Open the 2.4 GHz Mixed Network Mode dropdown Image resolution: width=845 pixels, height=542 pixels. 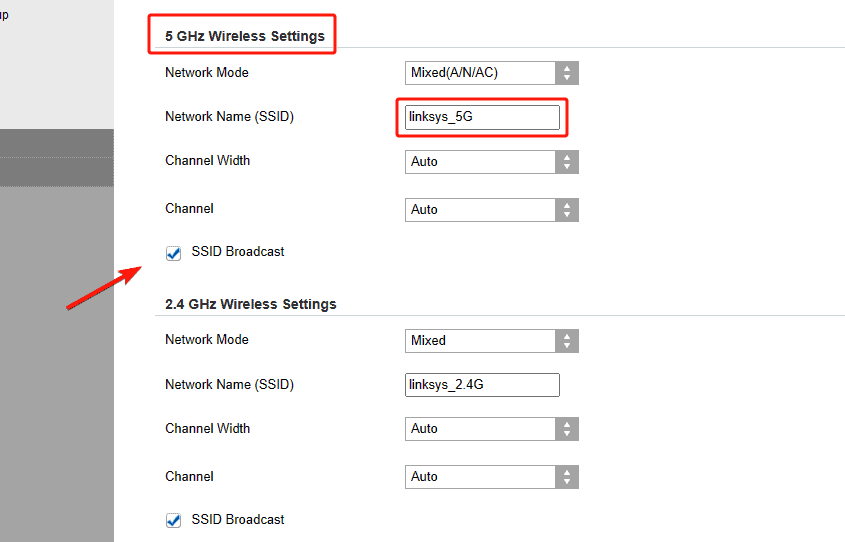[491, 341]
